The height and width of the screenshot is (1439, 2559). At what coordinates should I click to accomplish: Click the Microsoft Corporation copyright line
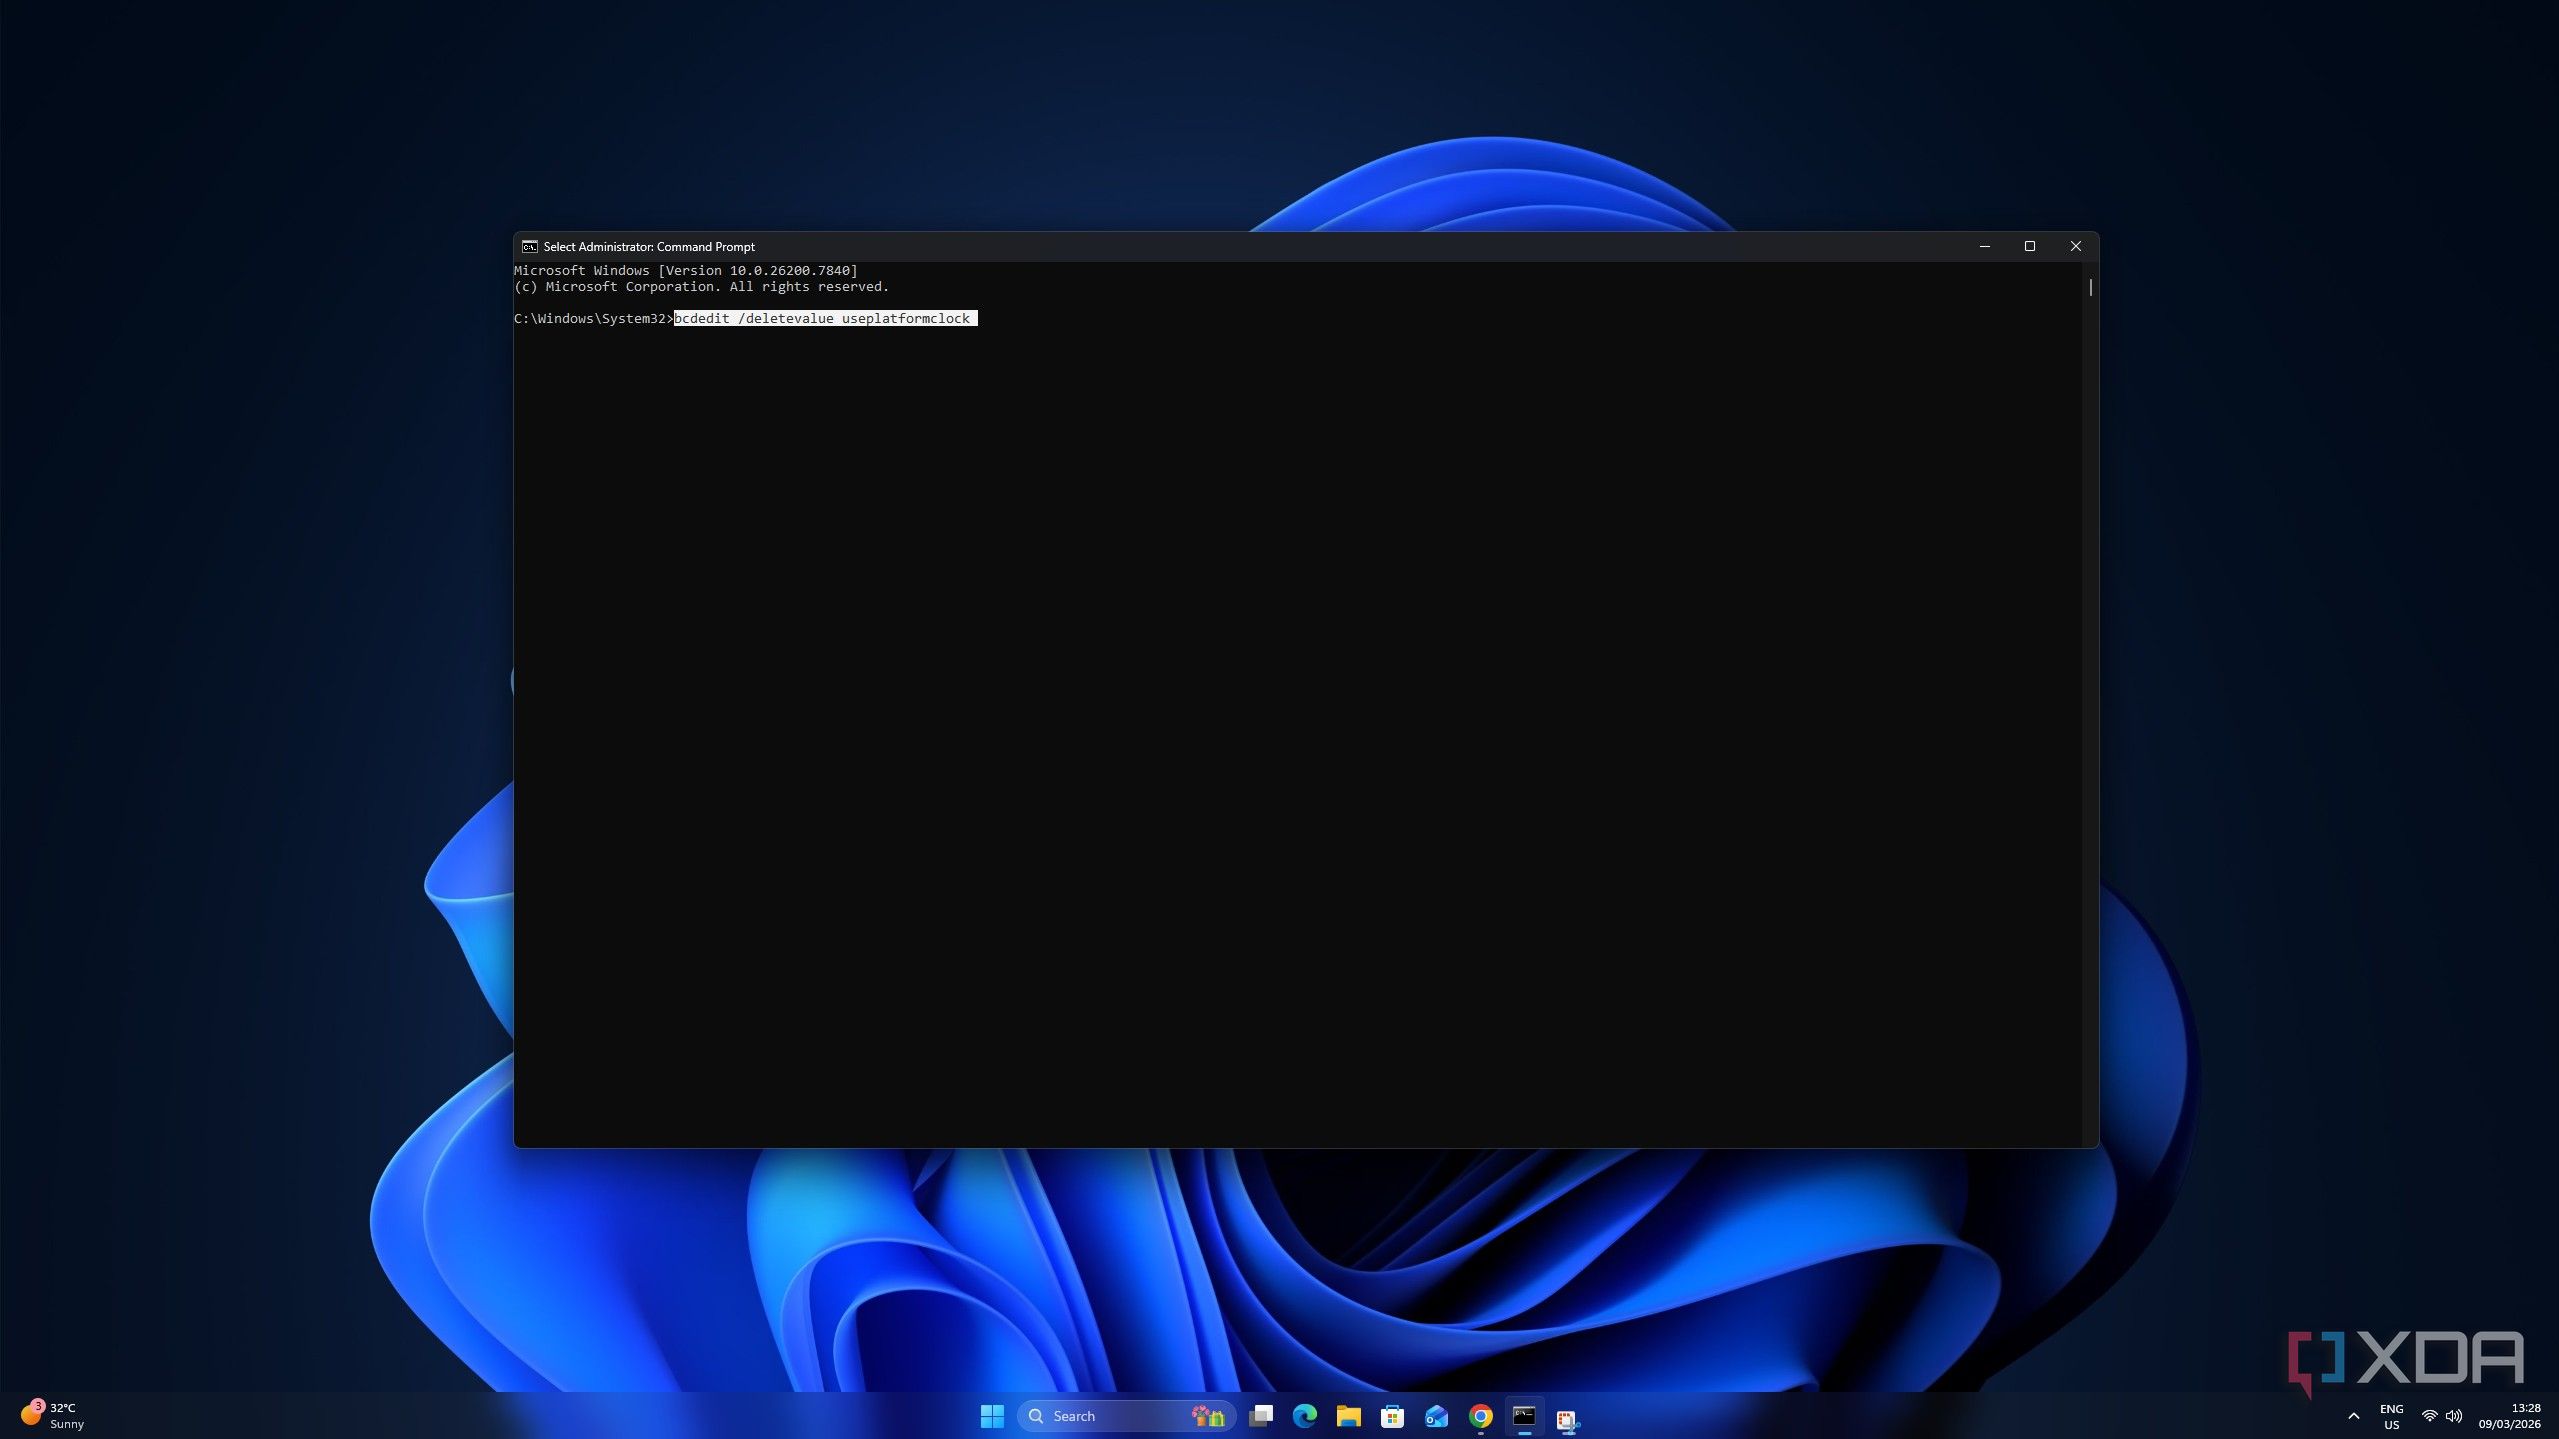point(701,286)
